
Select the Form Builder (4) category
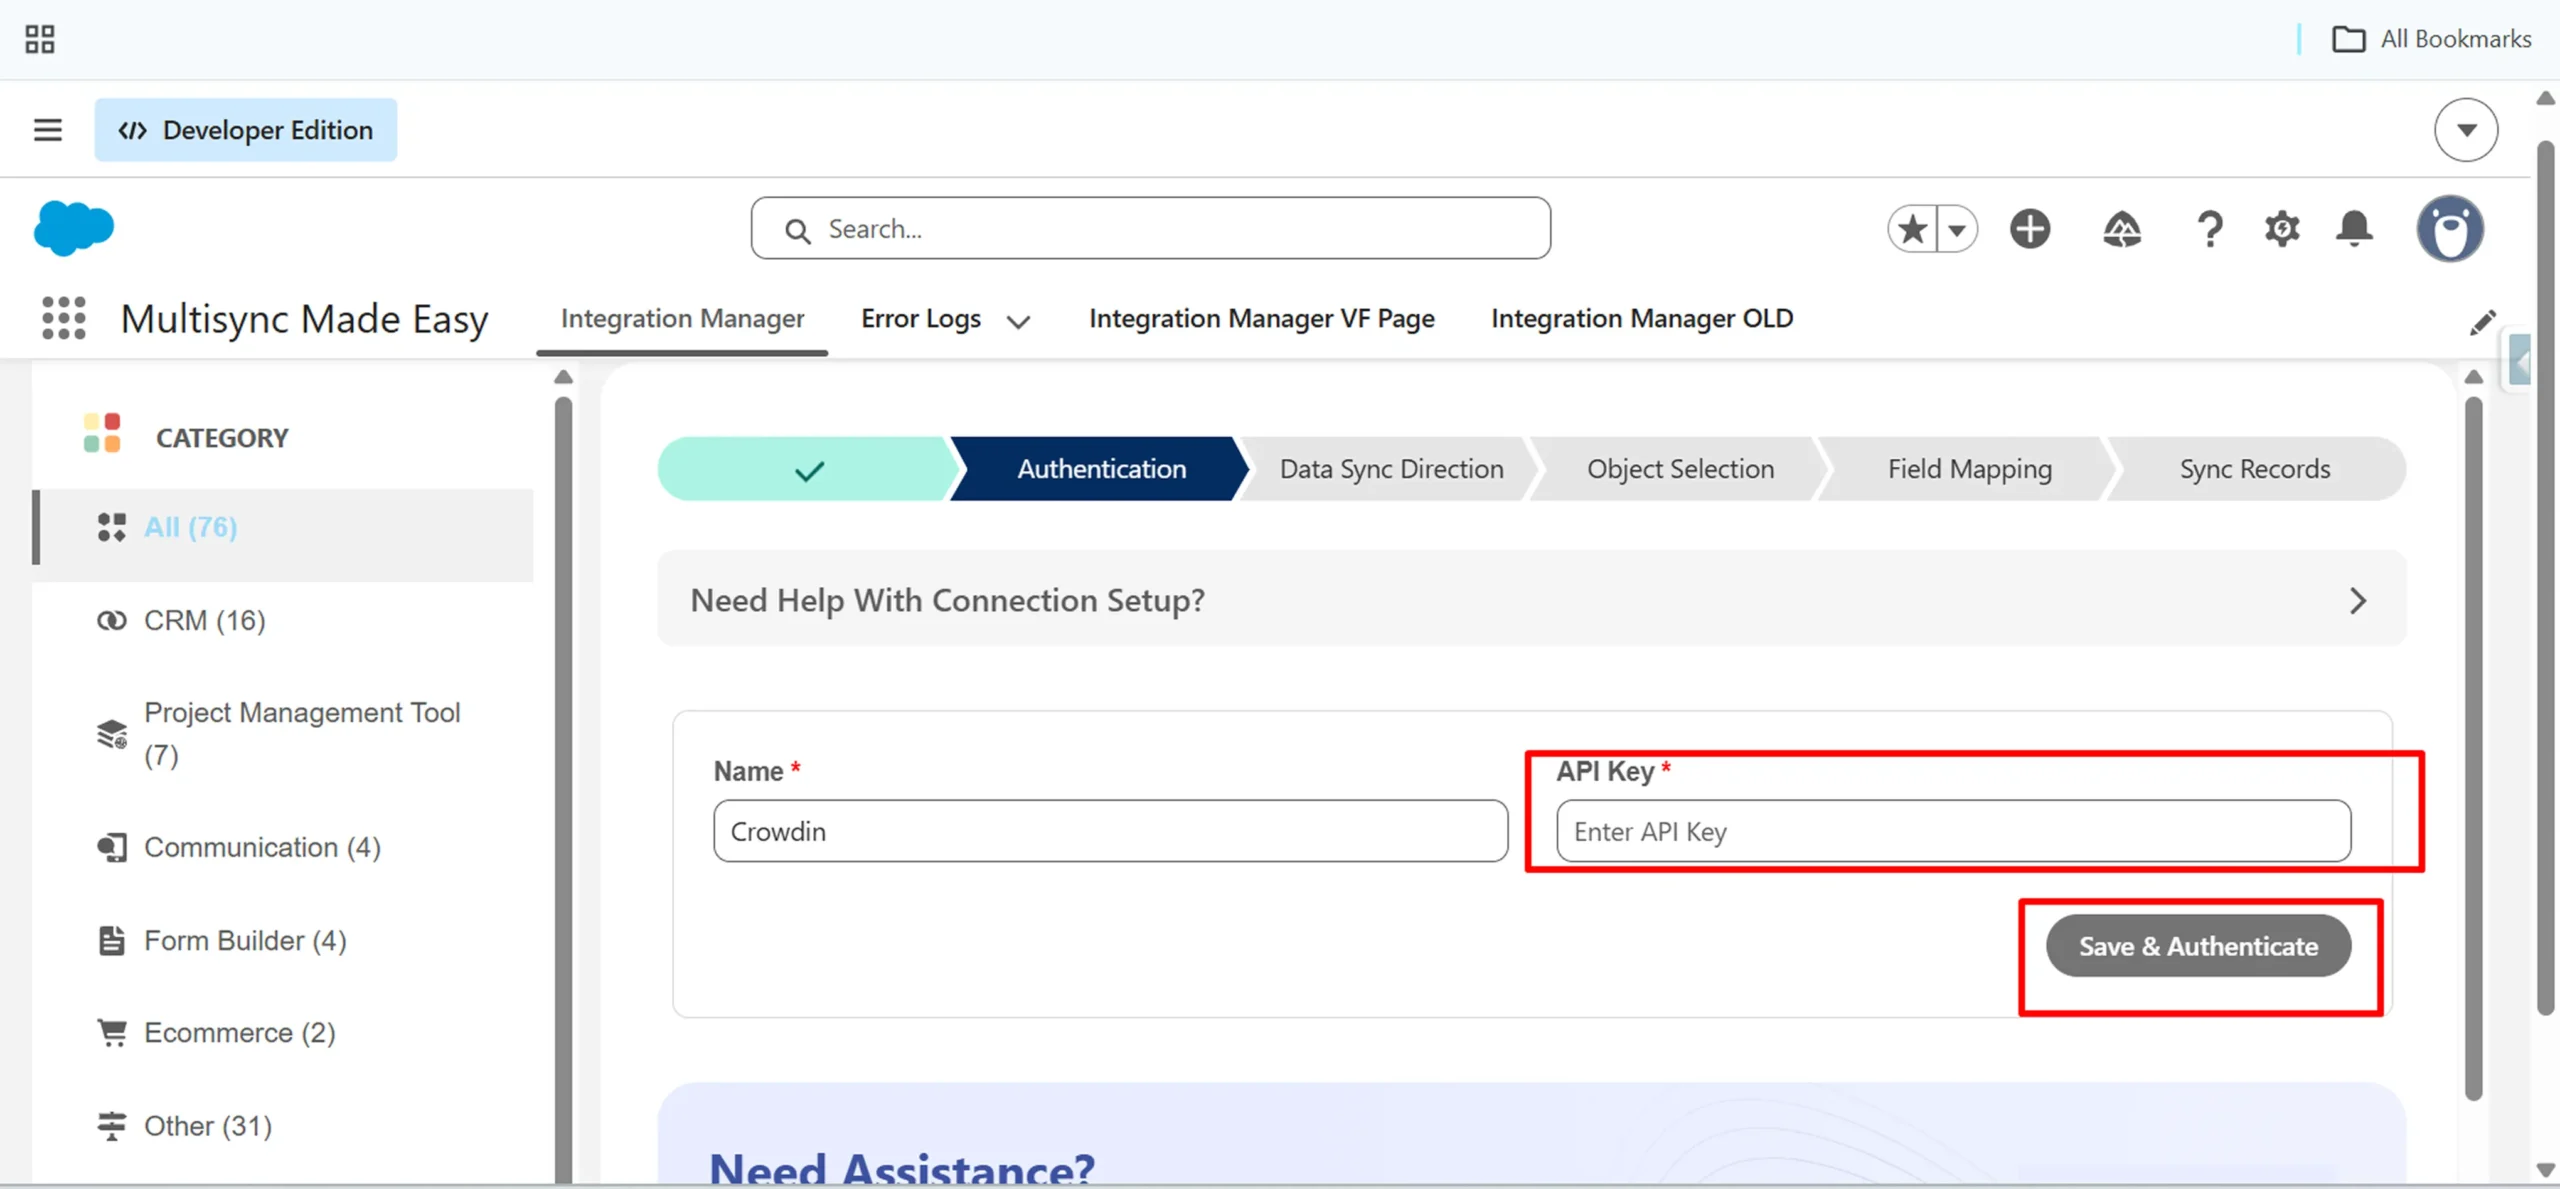pyautogui.click(x=245, y=940)
